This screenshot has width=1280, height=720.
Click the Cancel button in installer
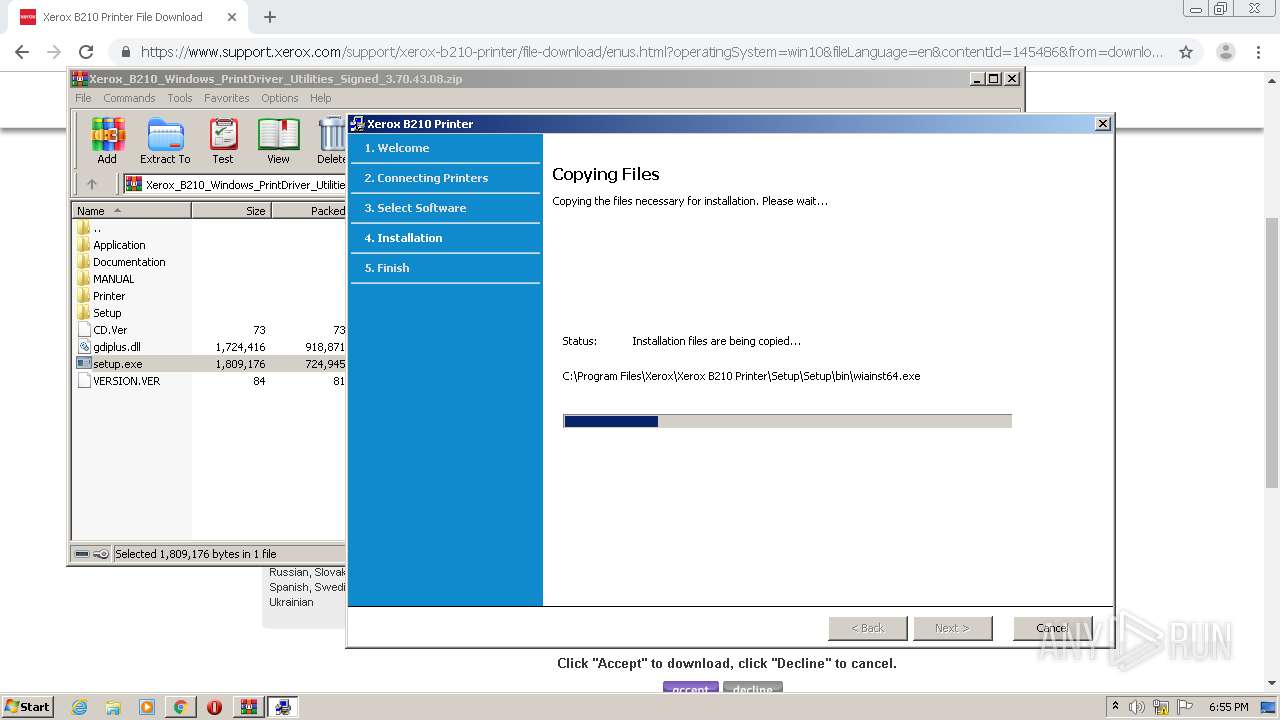1052,628
